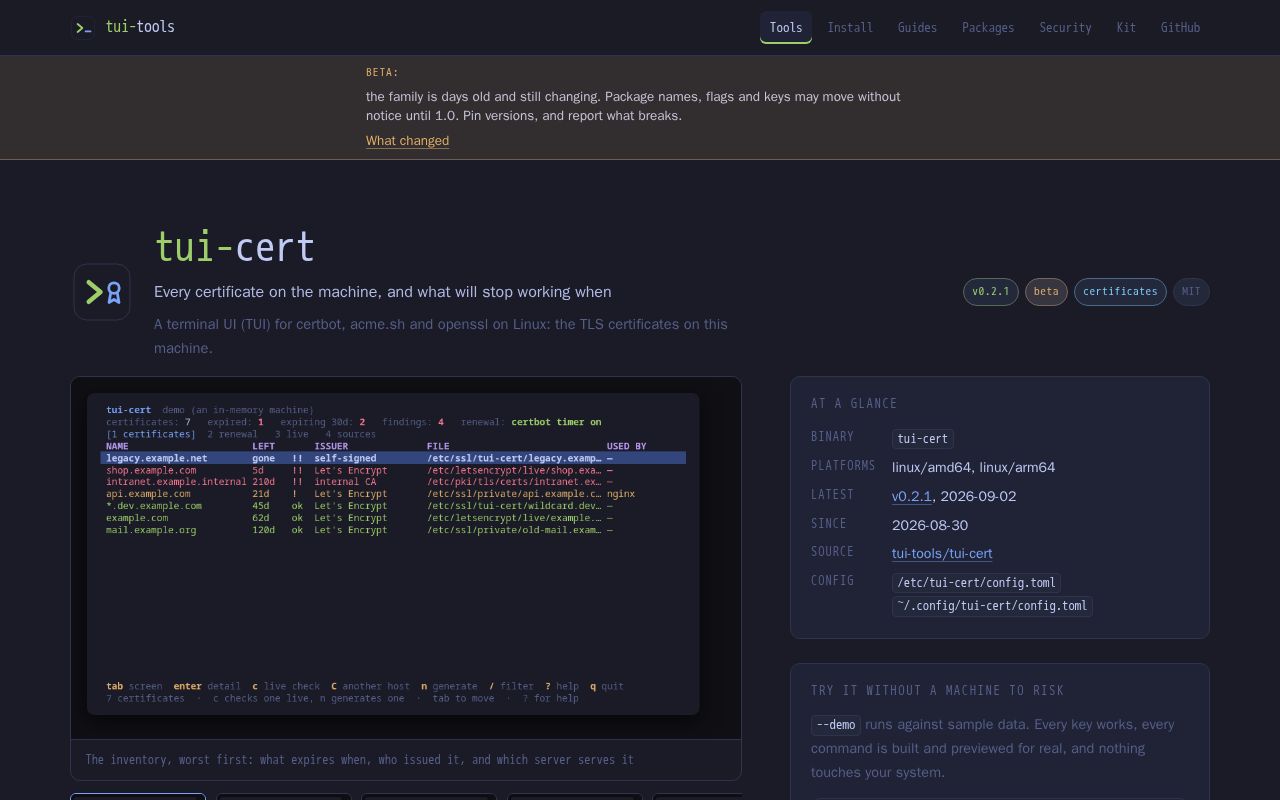
Task: Click the tui-tools terminal prompt logo icon
Action: (84, 28)
